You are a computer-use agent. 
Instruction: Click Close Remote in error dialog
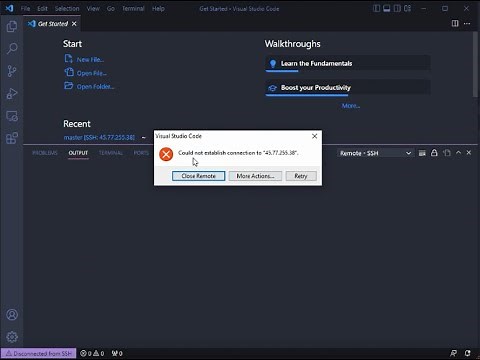click(198, 176)
